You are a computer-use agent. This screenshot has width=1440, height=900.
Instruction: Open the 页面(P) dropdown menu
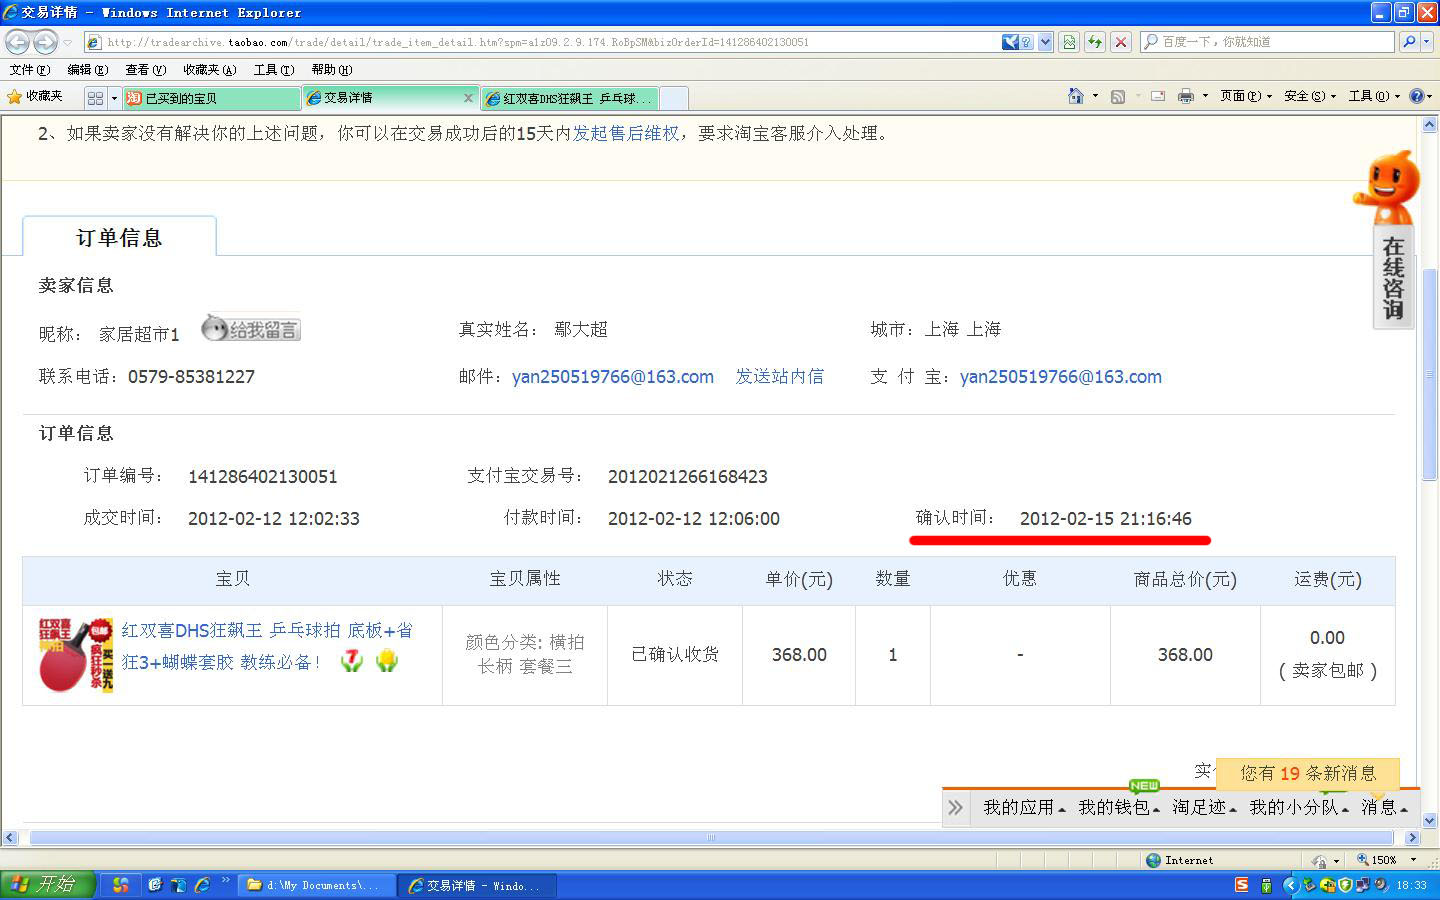(1246, 97)
